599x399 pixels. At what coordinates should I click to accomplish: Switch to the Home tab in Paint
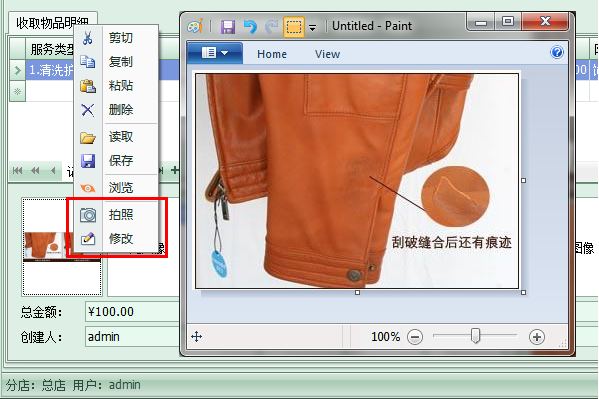point(272,54)
